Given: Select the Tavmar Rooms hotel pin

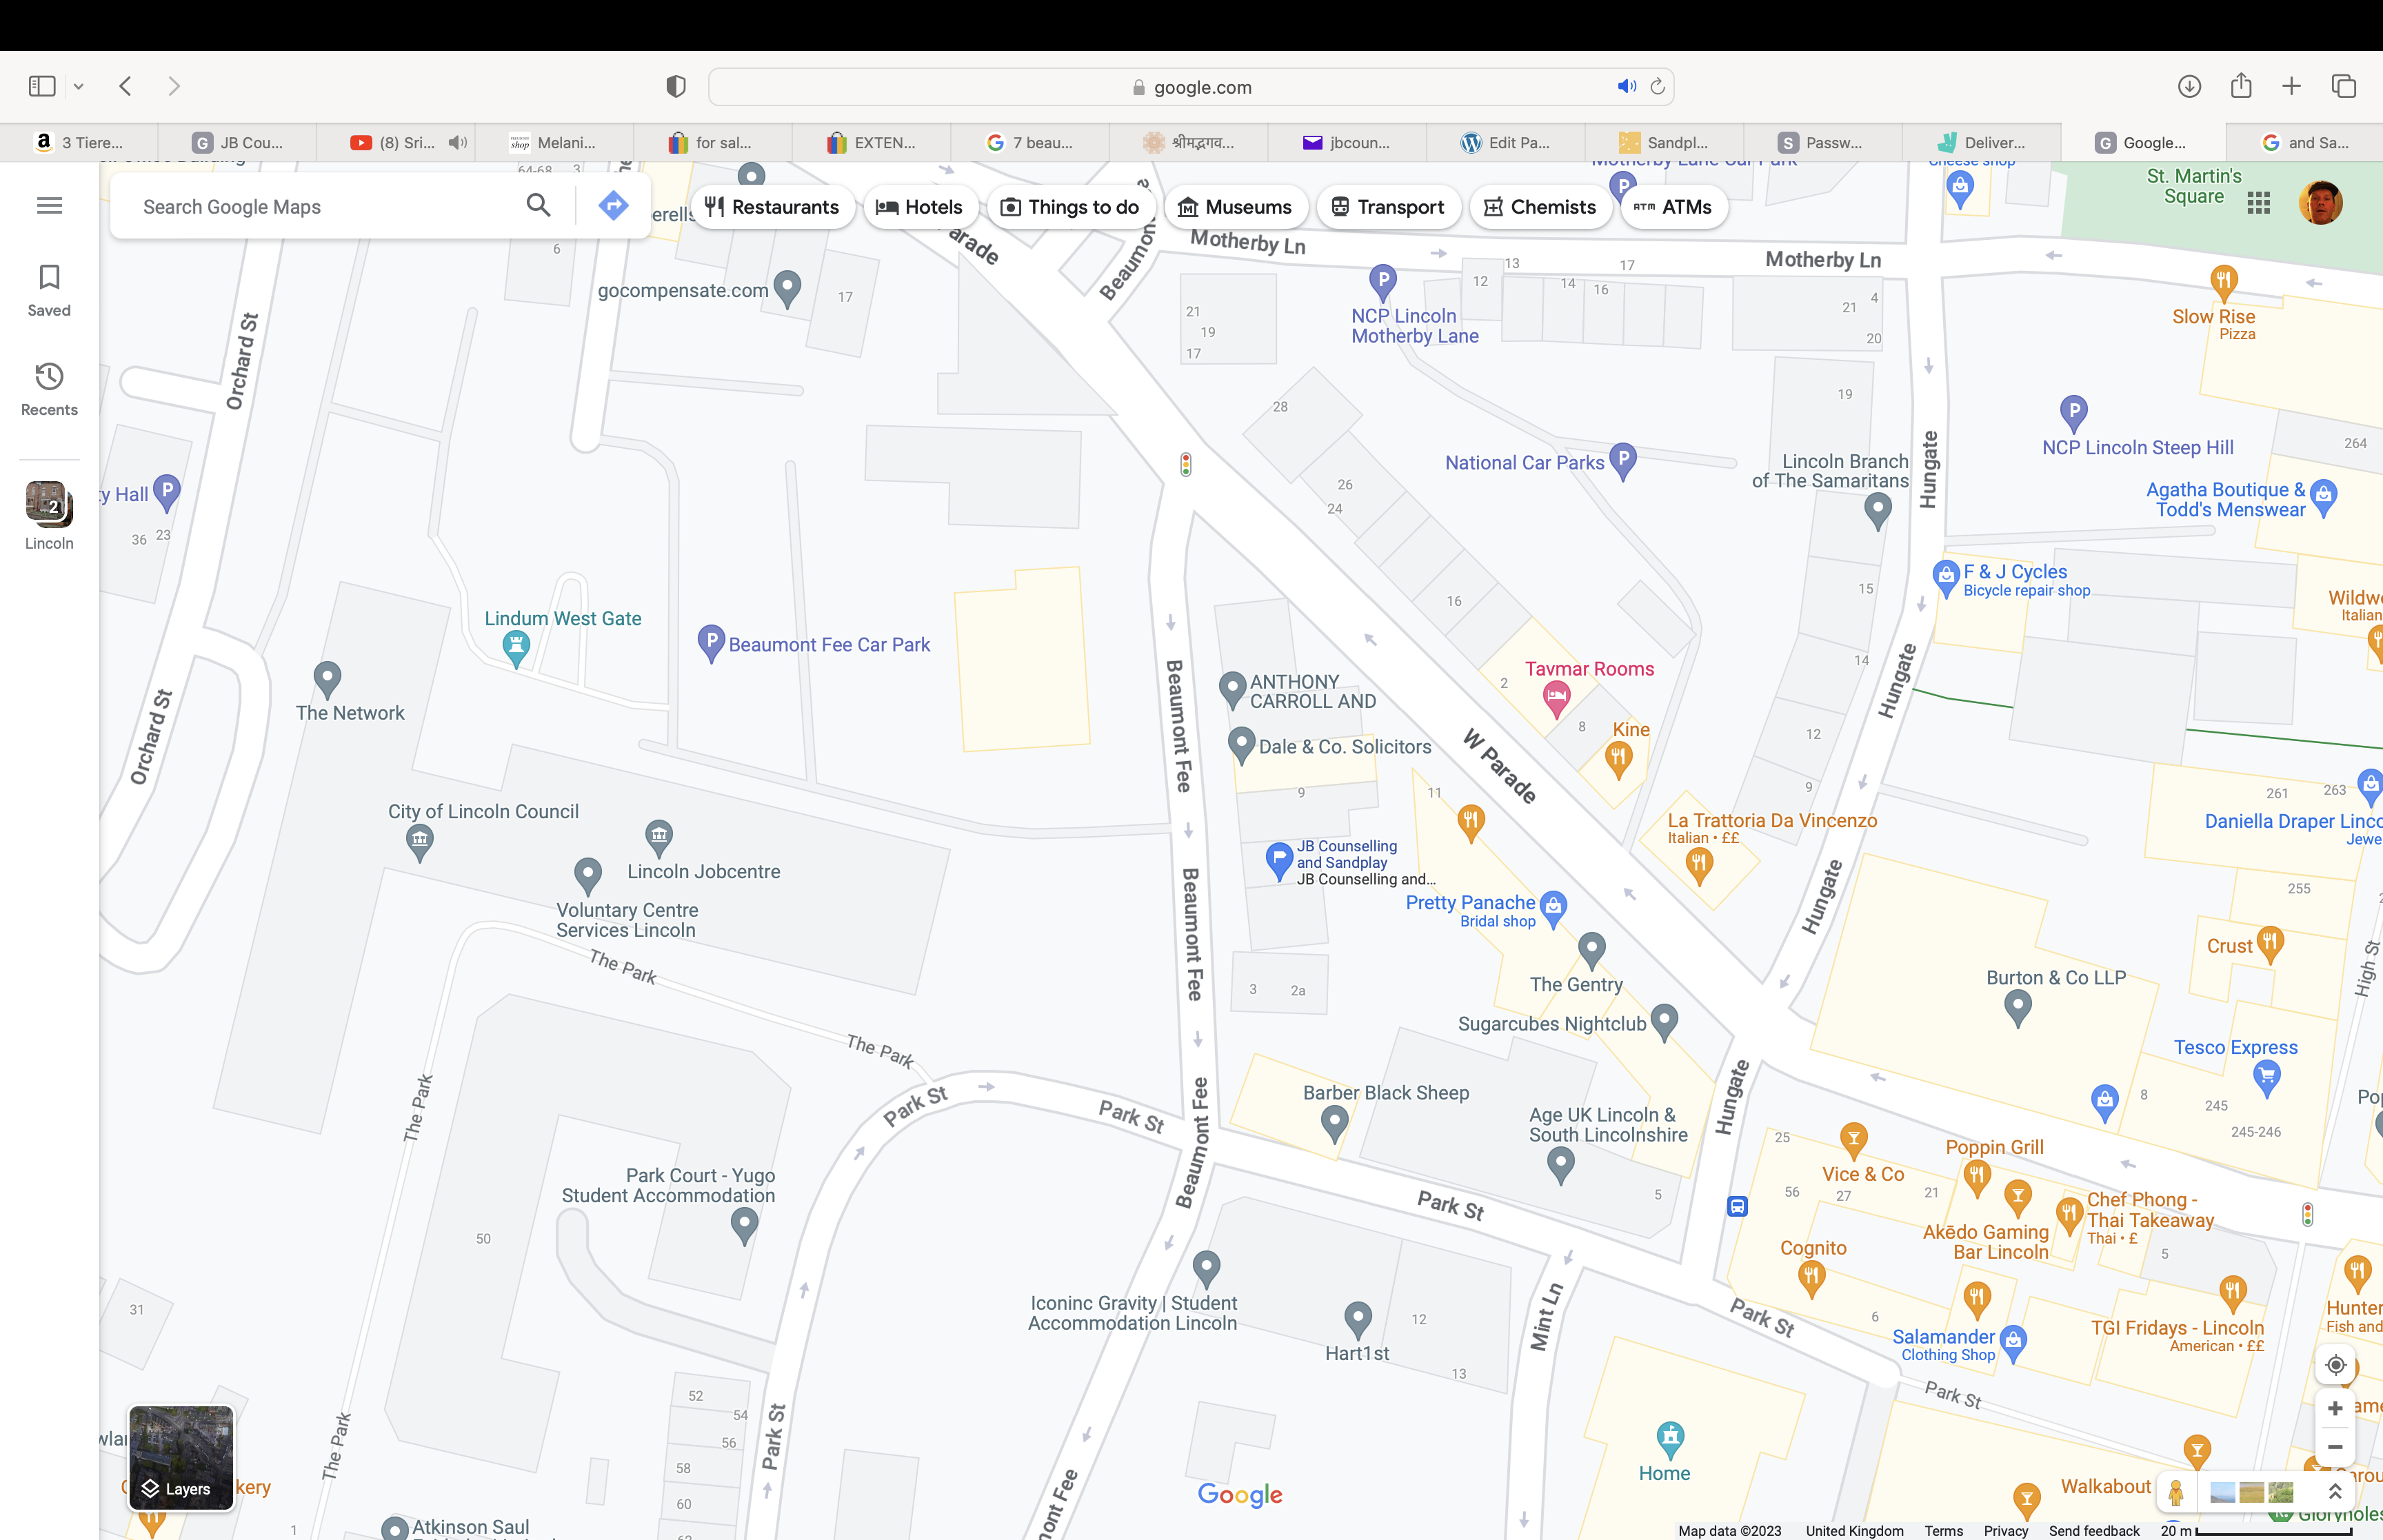Looking at the screenshot, I should coord(1556,698).
